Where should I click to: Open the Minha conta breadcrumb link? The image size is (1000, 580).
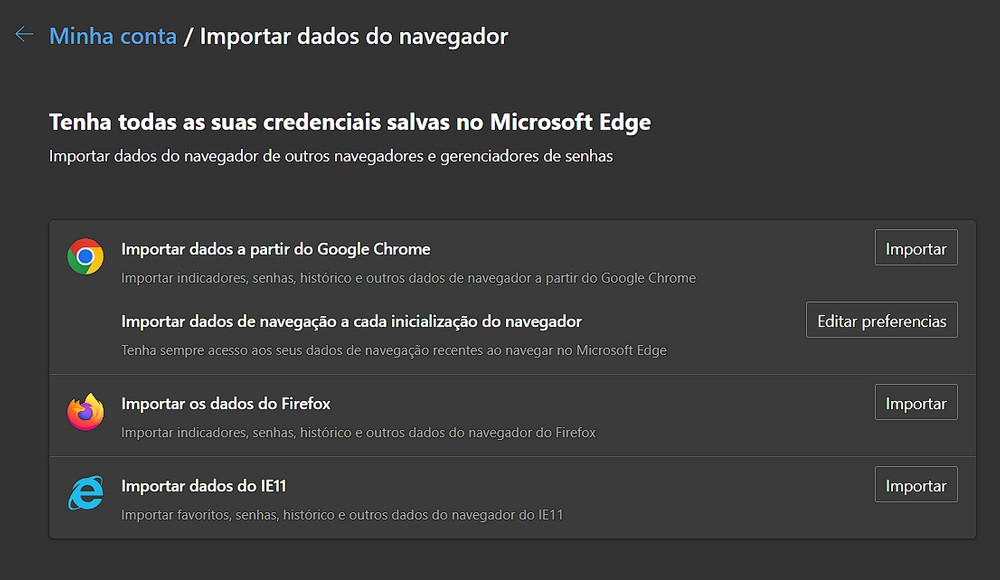pyautogui.click(x=113, y=36)
